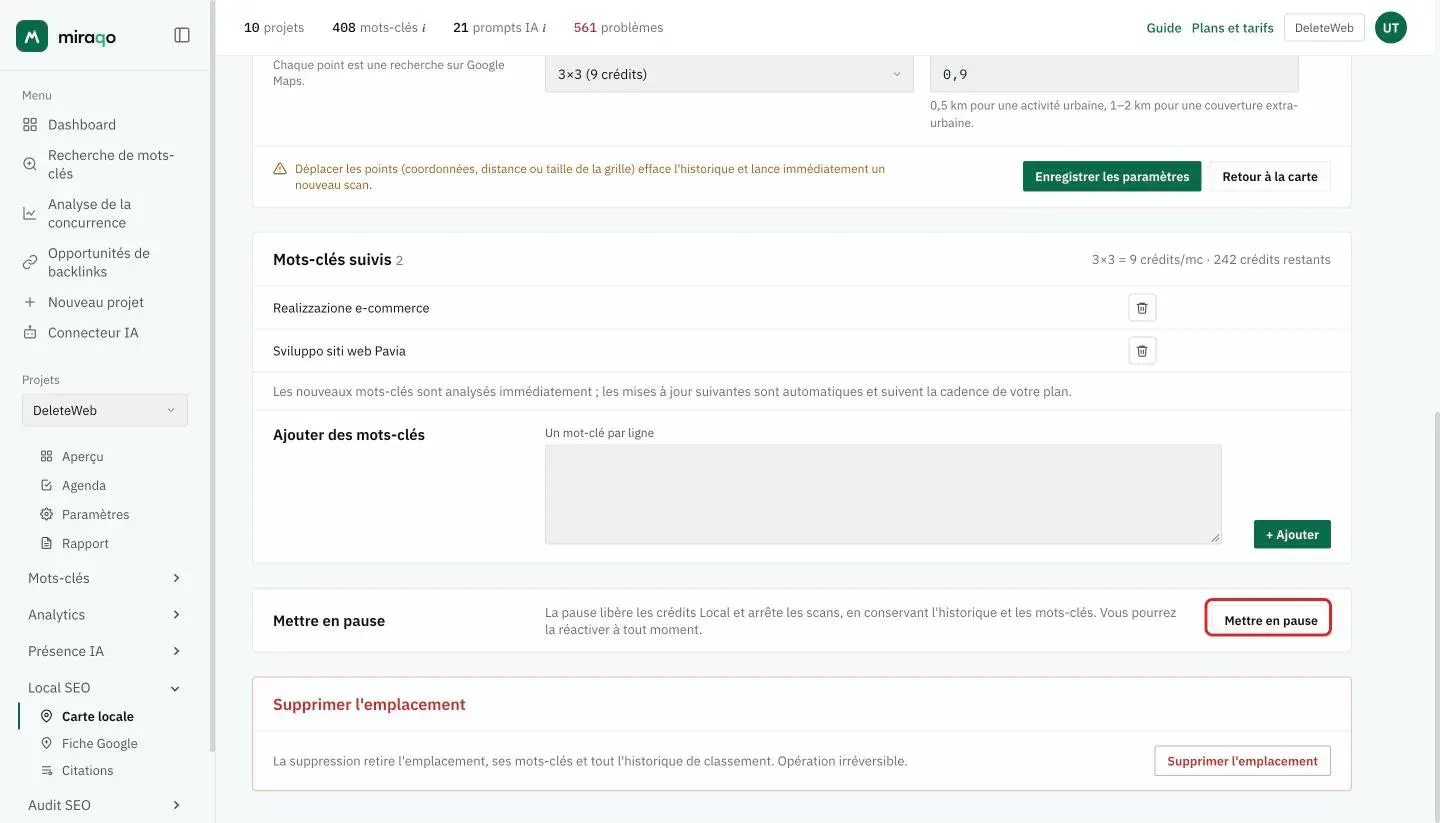Click the sidebar vertical scrollbar
This screenshot has height=823, width=1440.
212,376
